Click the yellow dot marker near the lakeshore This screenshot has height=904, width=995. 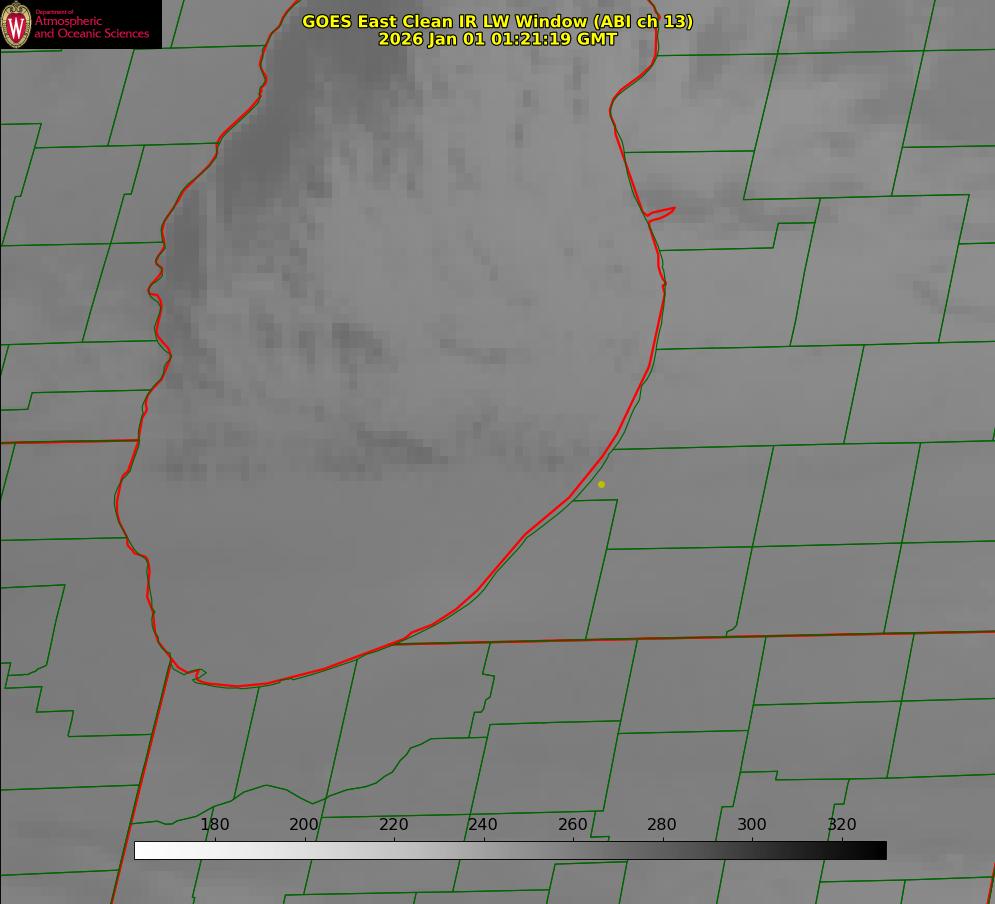[601, 484]
